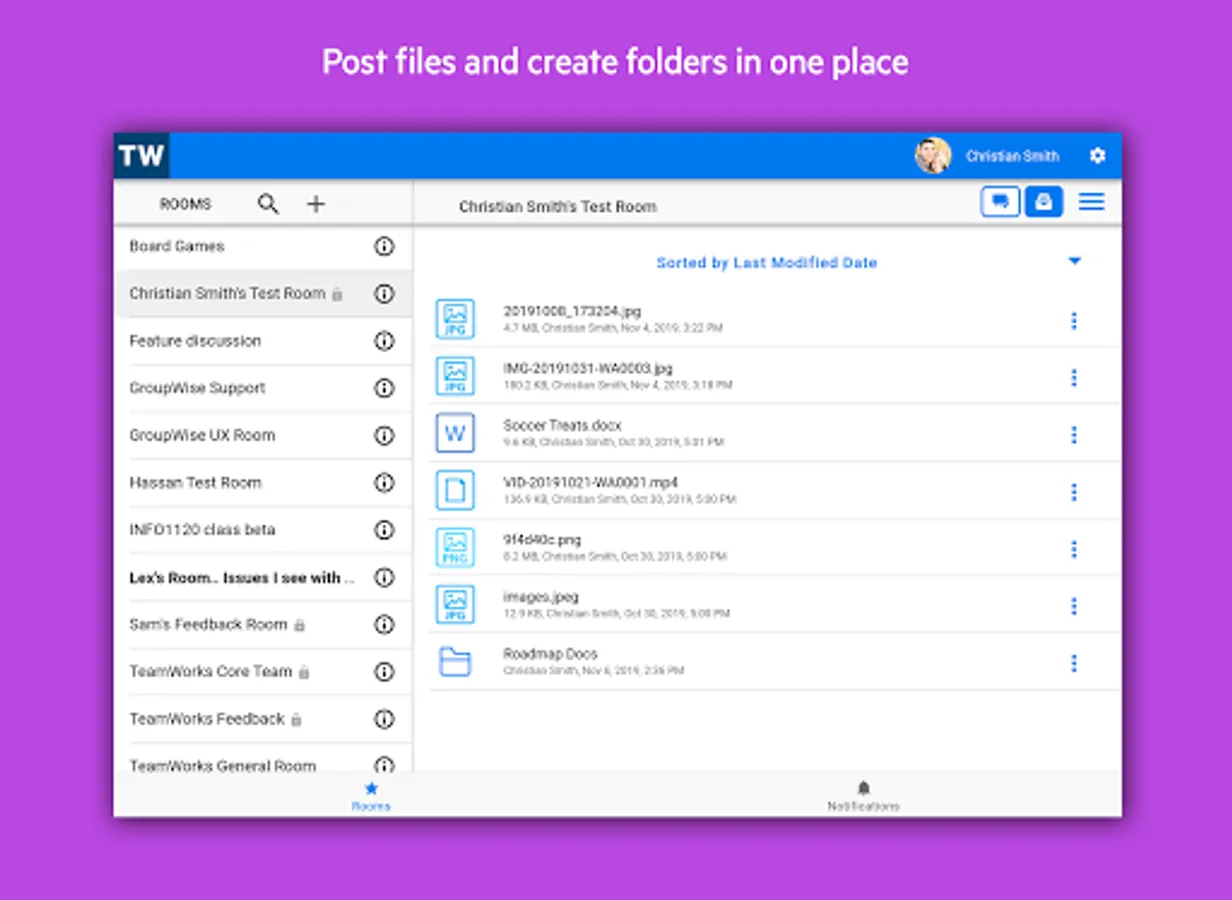Click Christian Smith profile avatar

point(932,156)
